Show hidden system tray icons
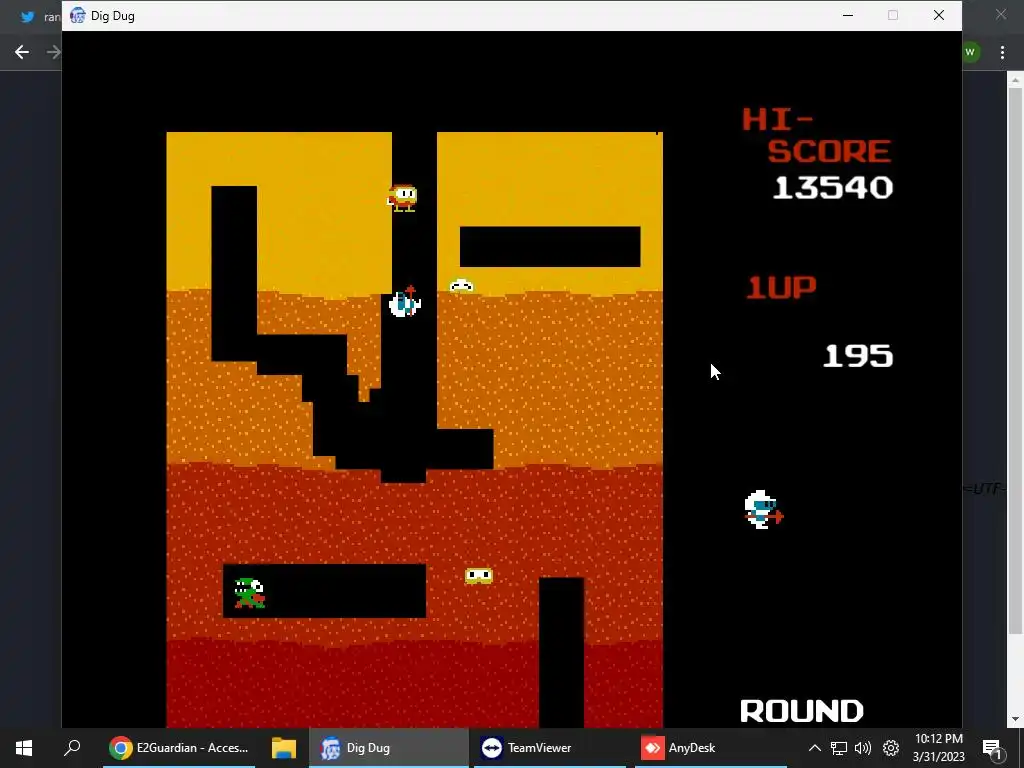The image size is (1024, 768). (x=814, y=748)
